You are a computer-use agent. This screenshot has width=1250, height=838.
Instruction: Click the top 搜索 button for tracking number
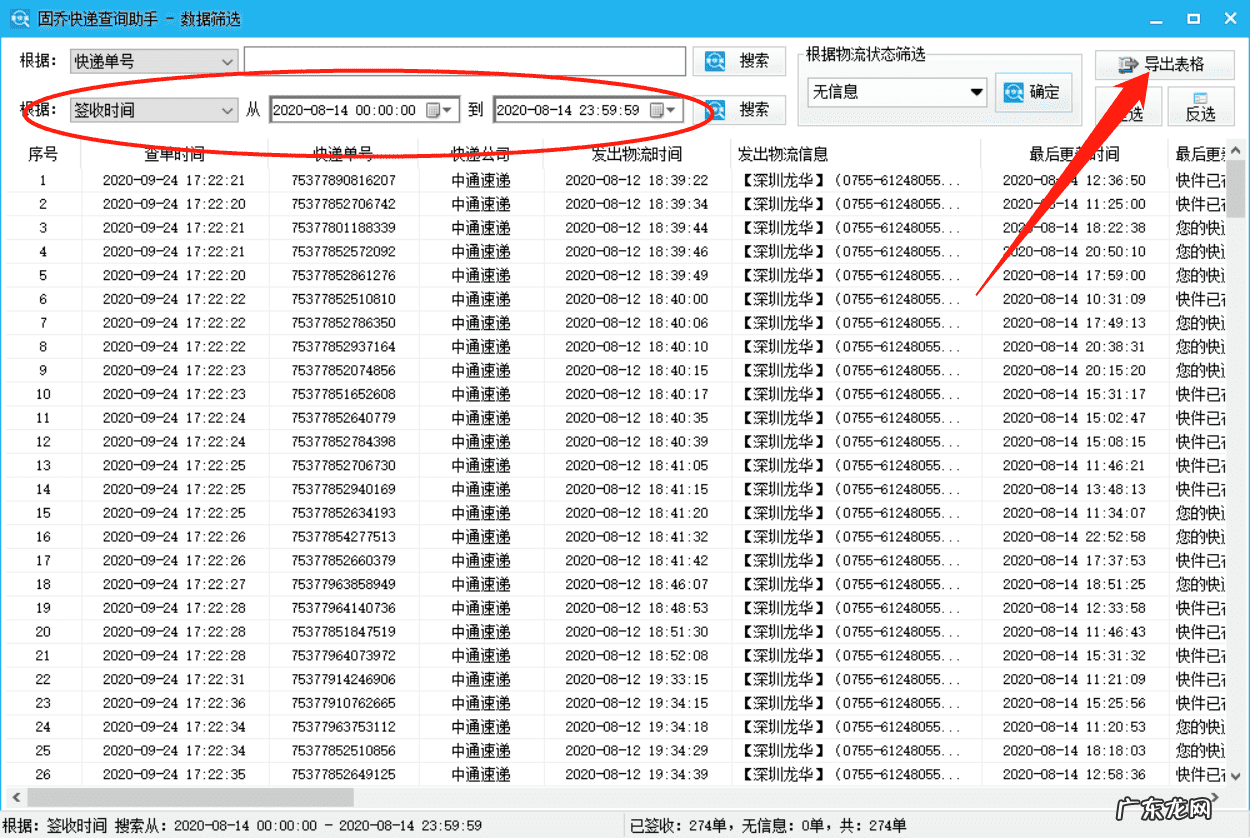point(738,61)
